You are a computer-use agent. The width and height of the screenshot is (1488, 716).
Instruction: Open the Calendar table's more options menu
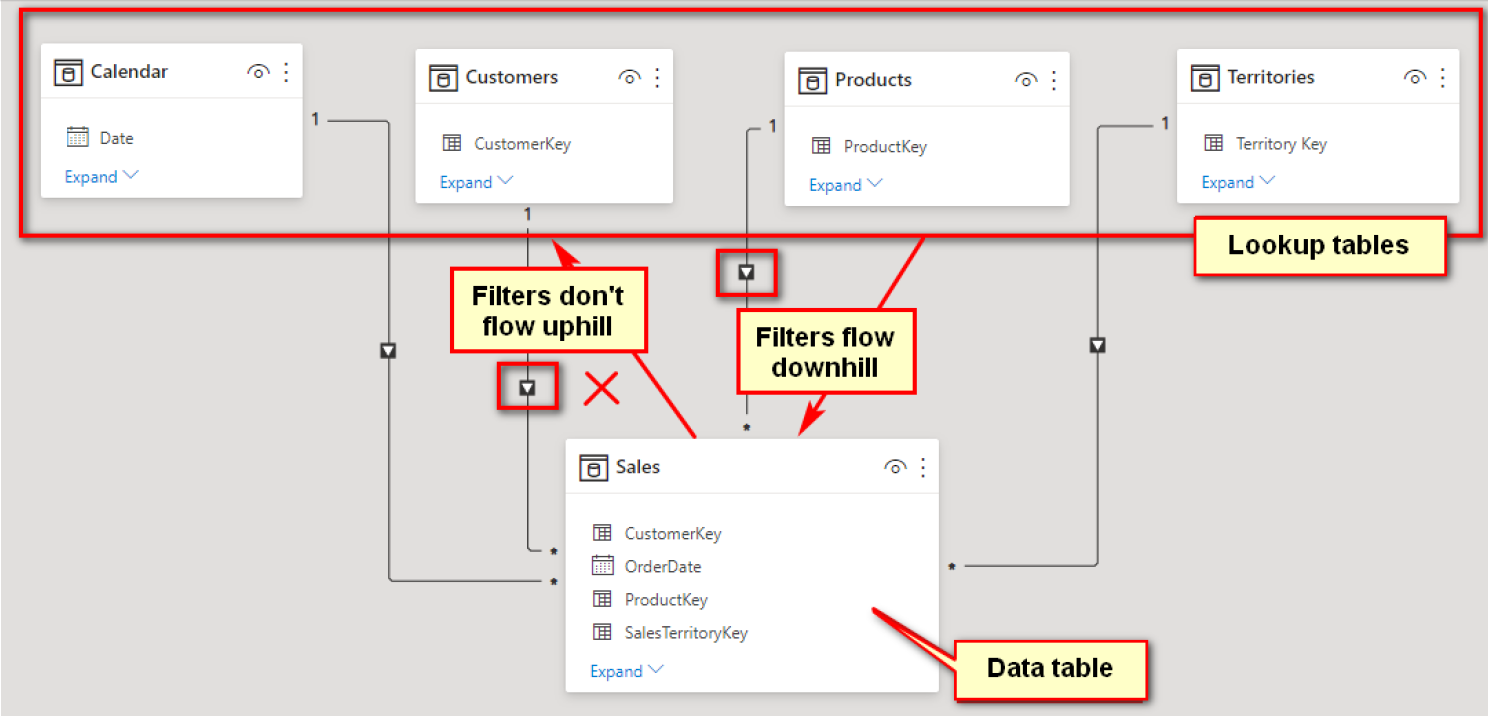tap(286, 72)
